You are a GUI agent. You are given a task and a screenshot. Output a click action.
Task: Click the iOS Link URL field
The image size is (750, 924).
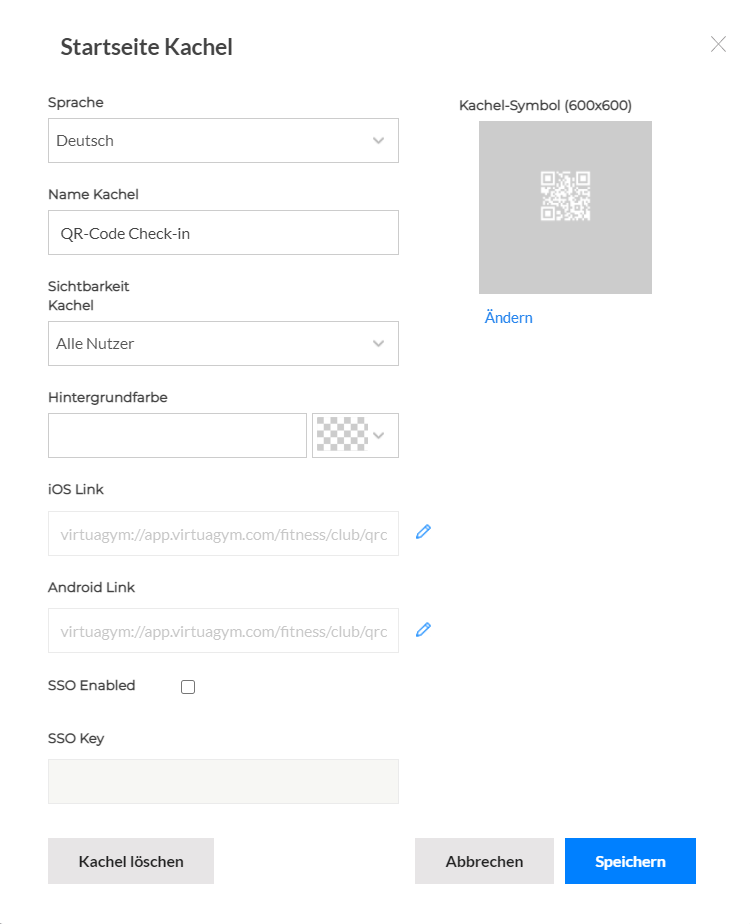tap(222, 533)
